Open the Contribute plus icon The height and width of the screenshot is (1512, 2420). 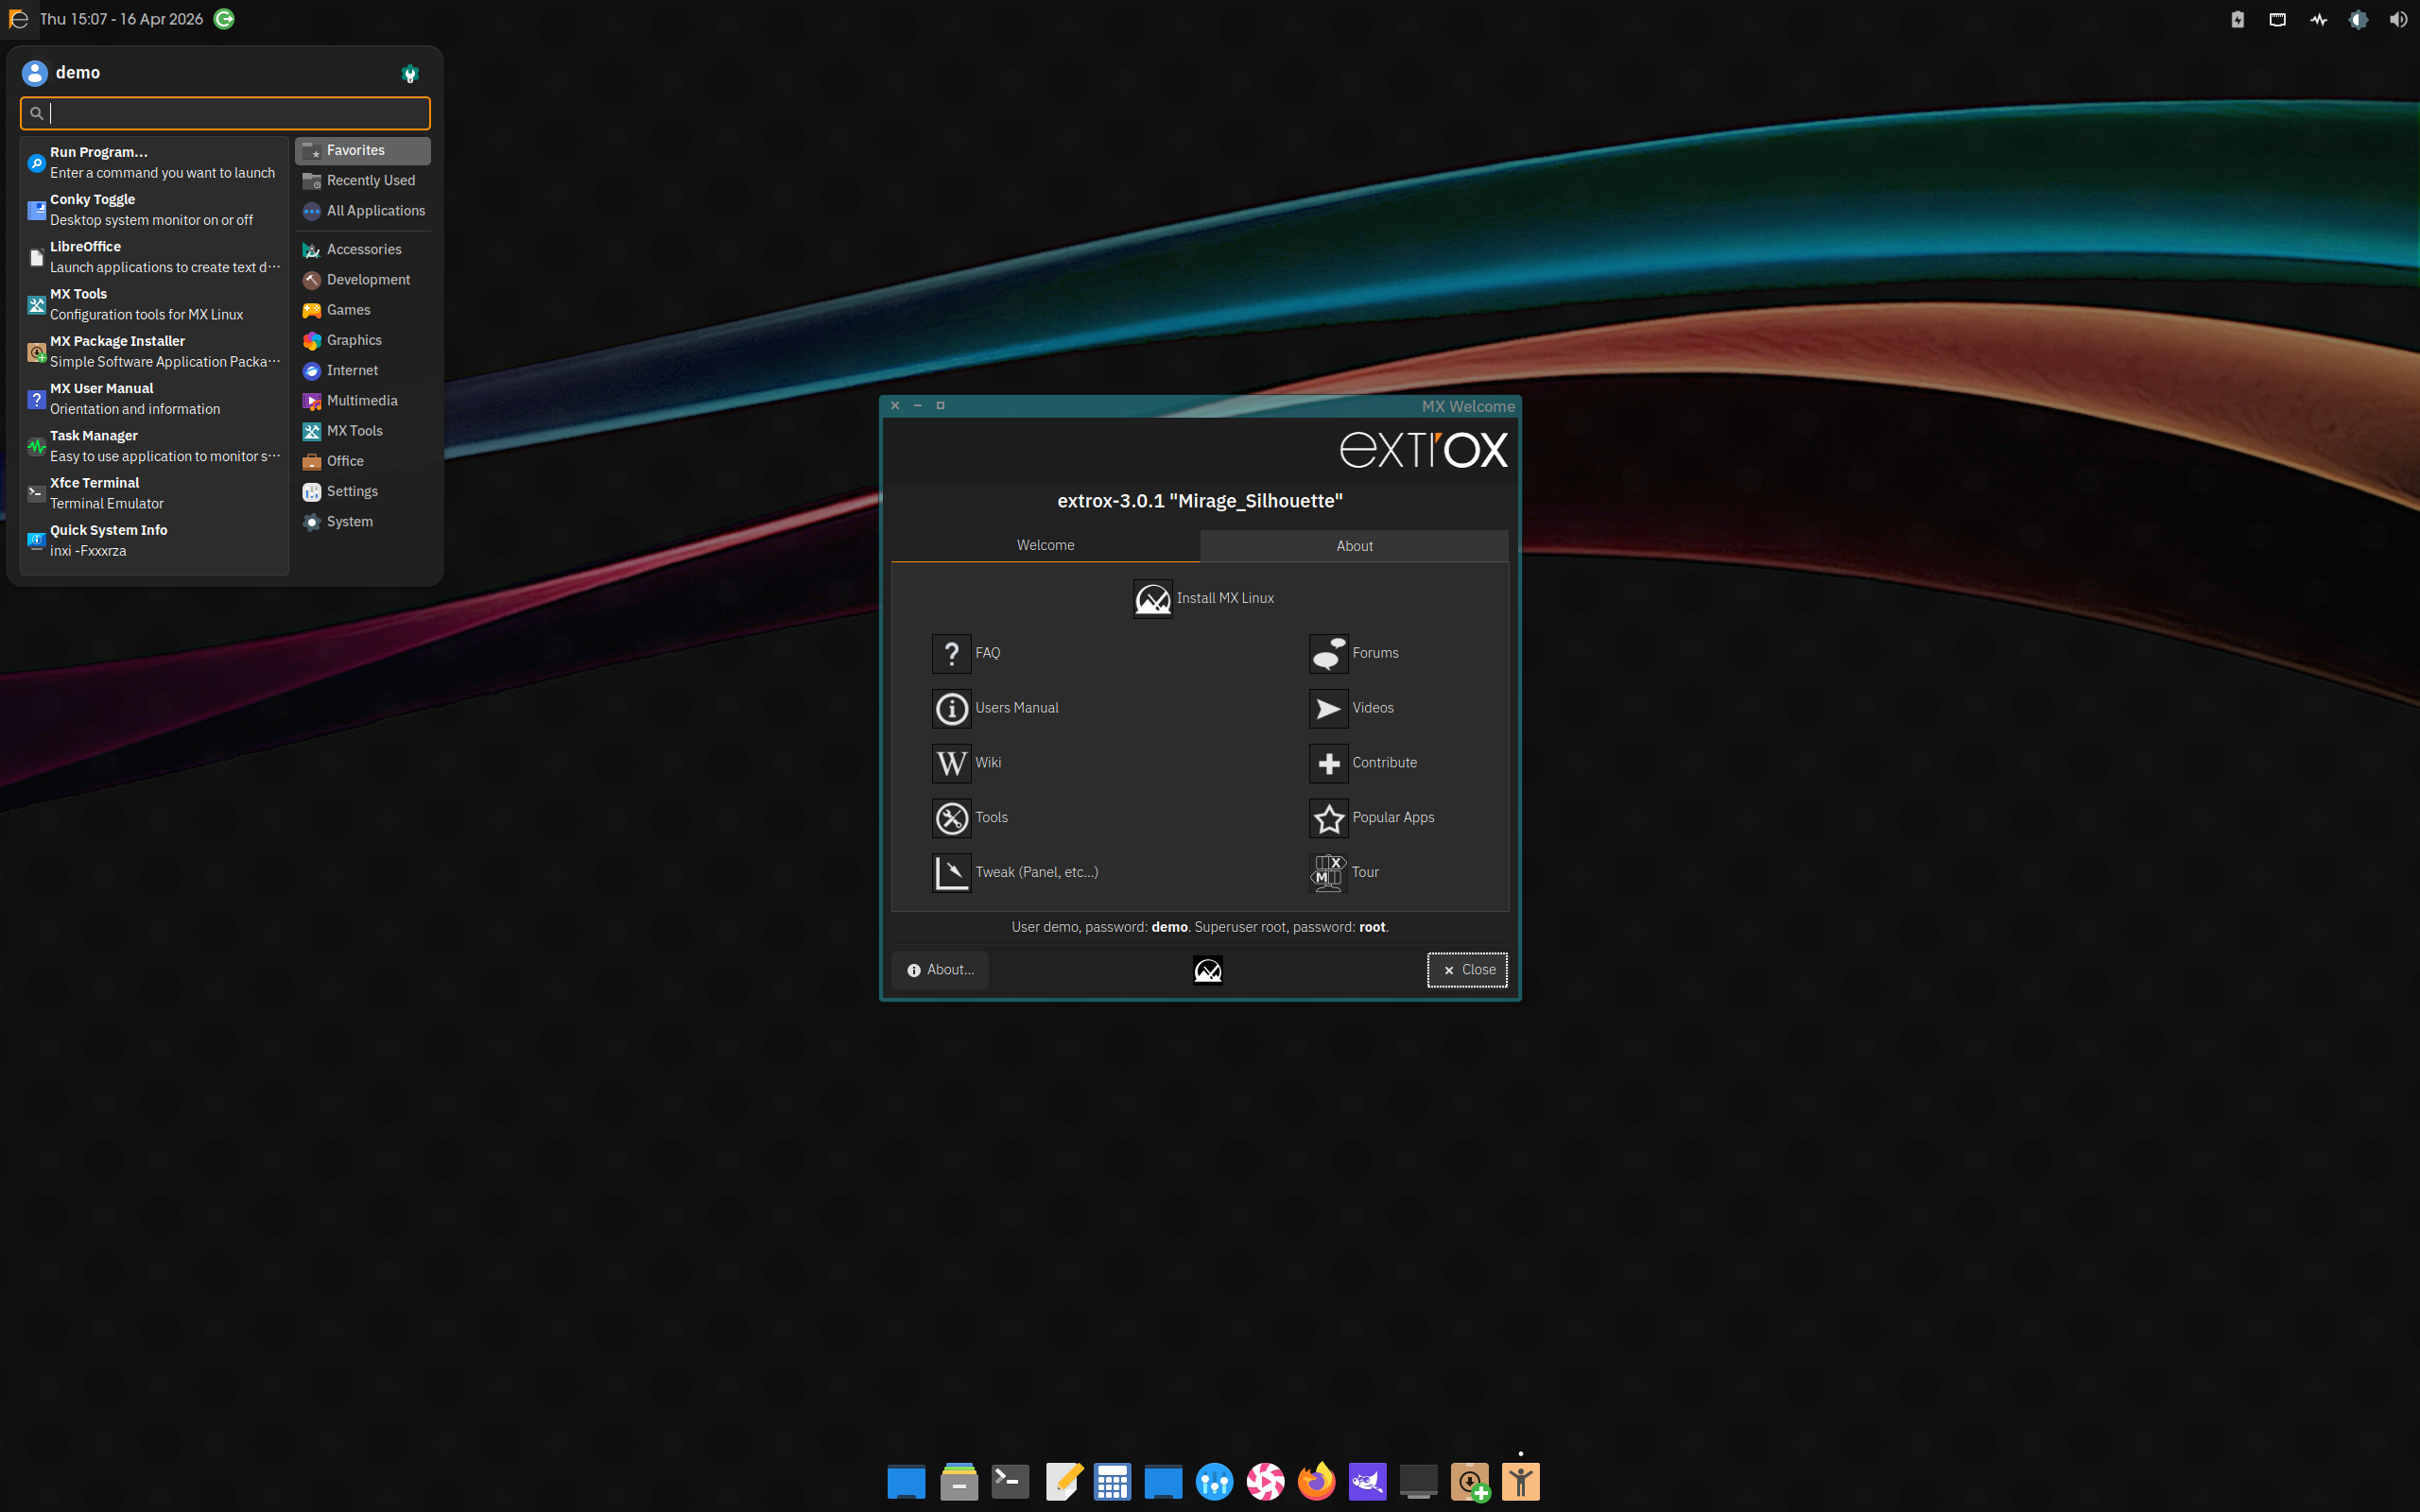point(1328,763)
